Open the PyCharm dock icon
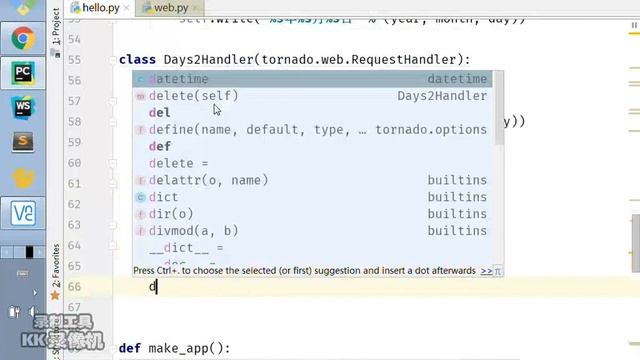This screenshot has width=640, height=360. point(23,73)
